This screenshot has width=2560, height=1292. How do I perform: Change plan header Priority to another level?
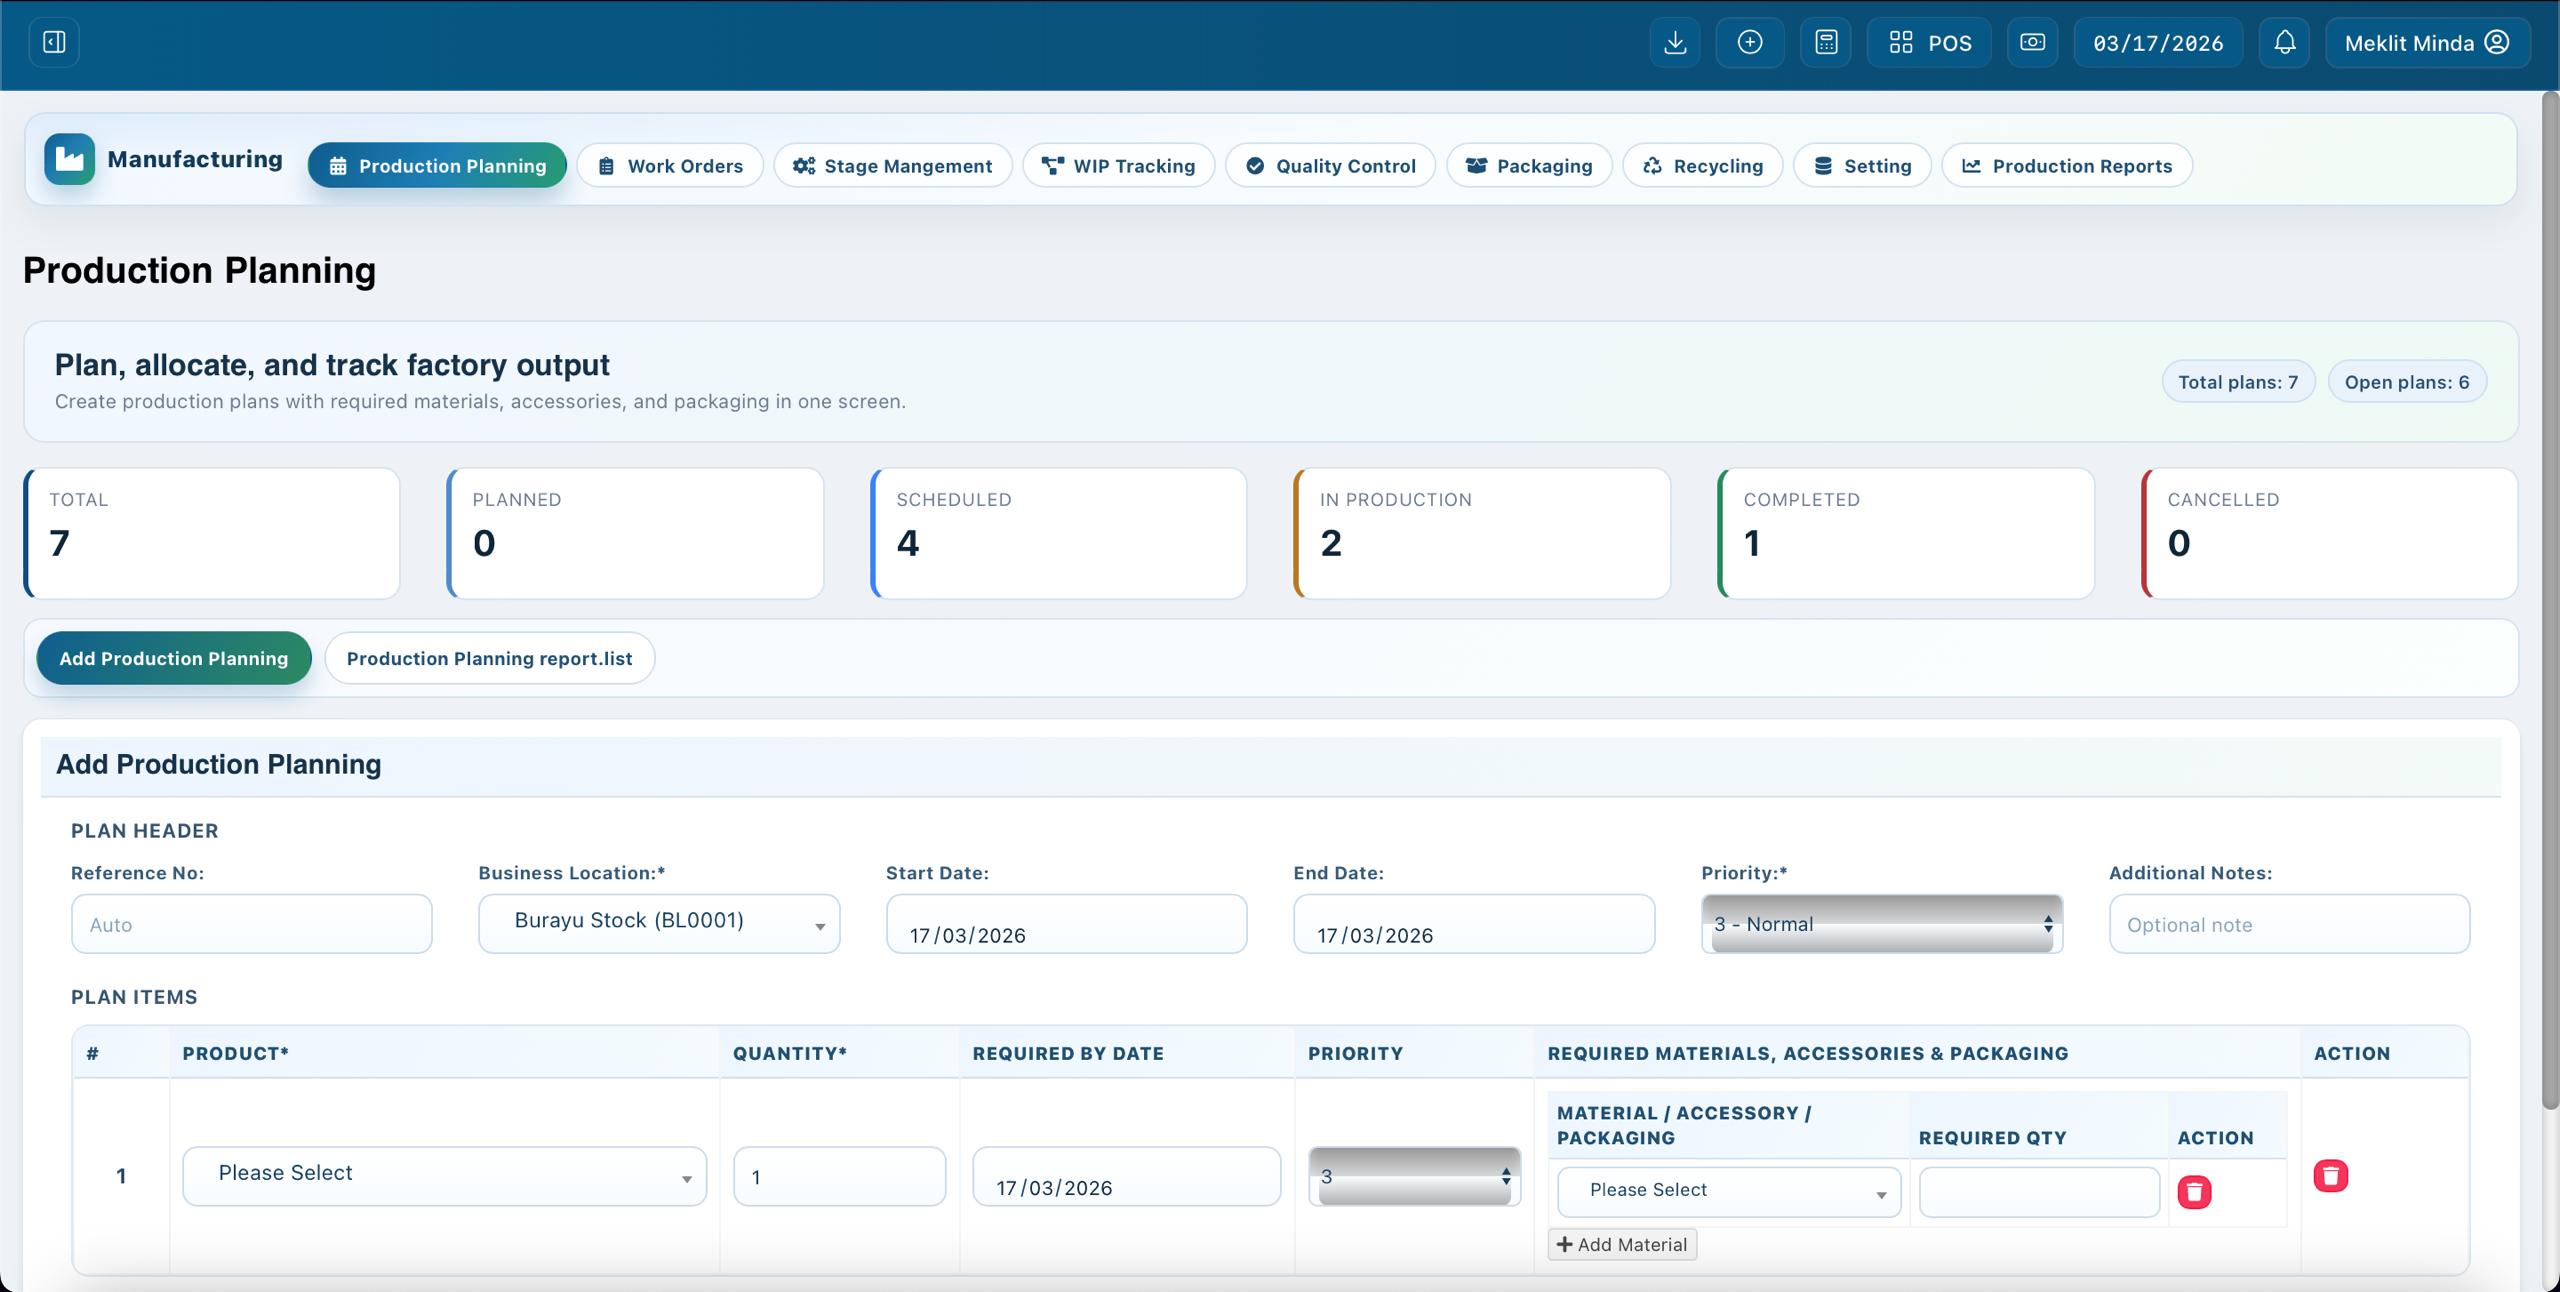click(x=1880, y=924)
